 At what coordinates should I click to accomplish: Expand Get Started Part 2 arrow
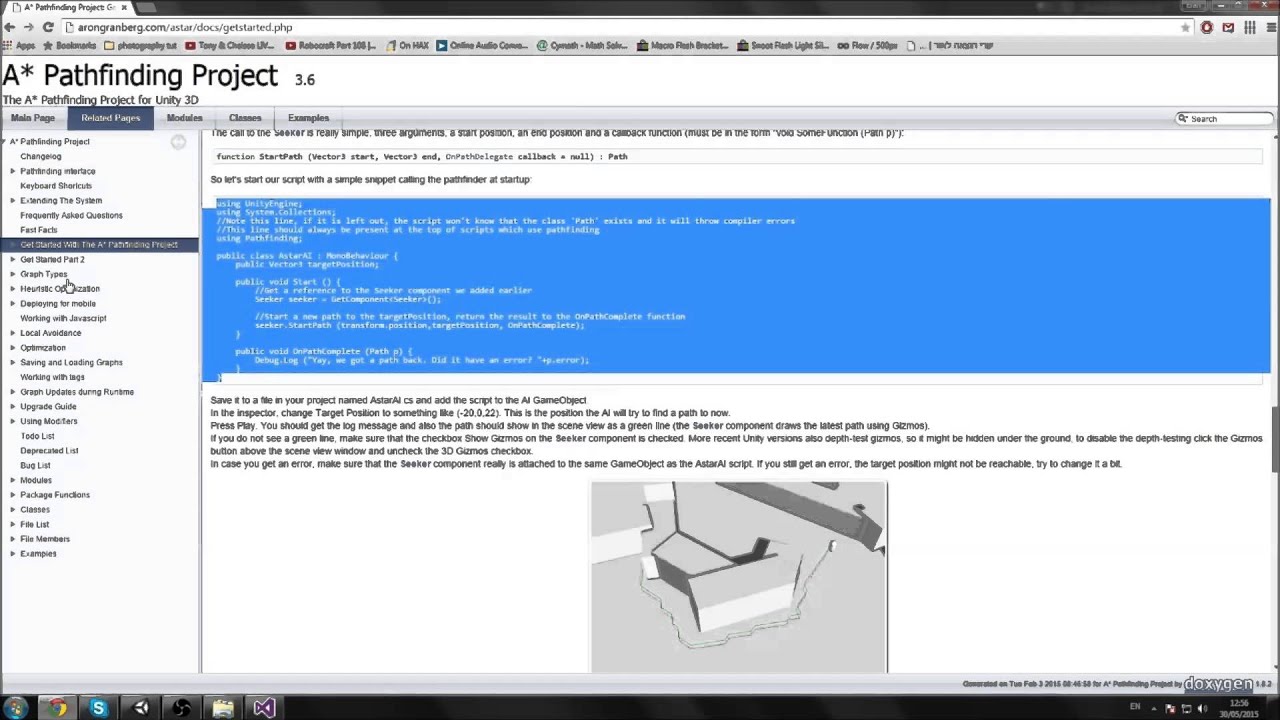13,259
